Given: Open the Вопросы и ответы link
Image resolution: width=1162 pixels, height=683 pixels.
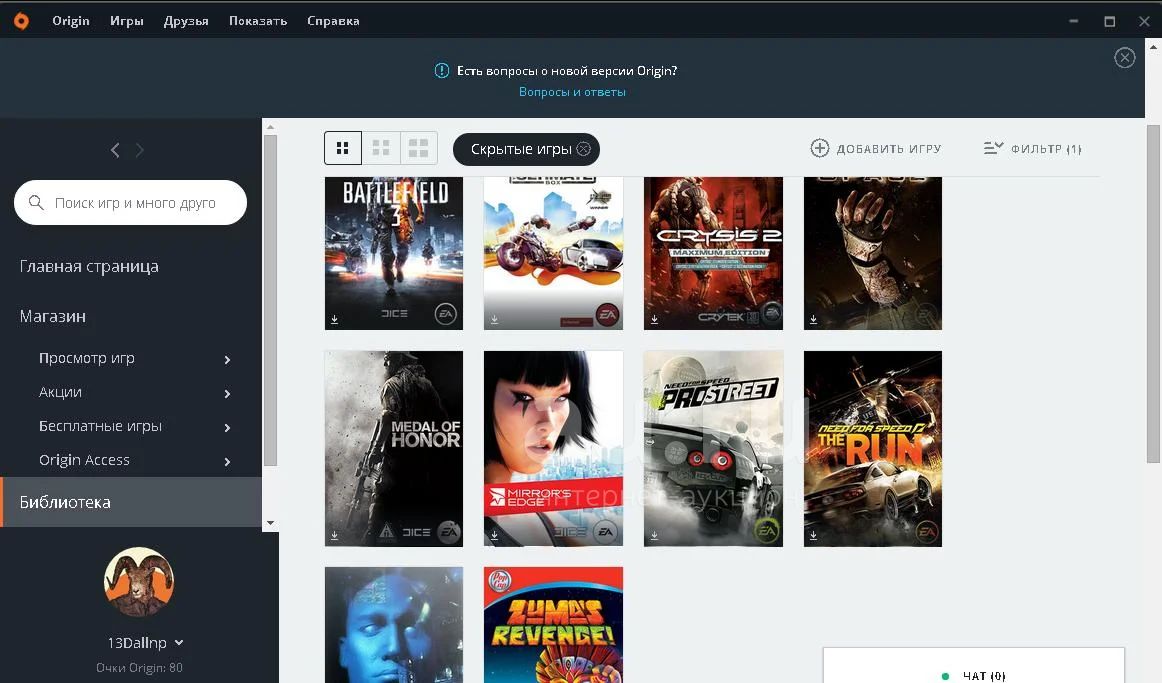Looking at the screenshot, I should 572,92.
